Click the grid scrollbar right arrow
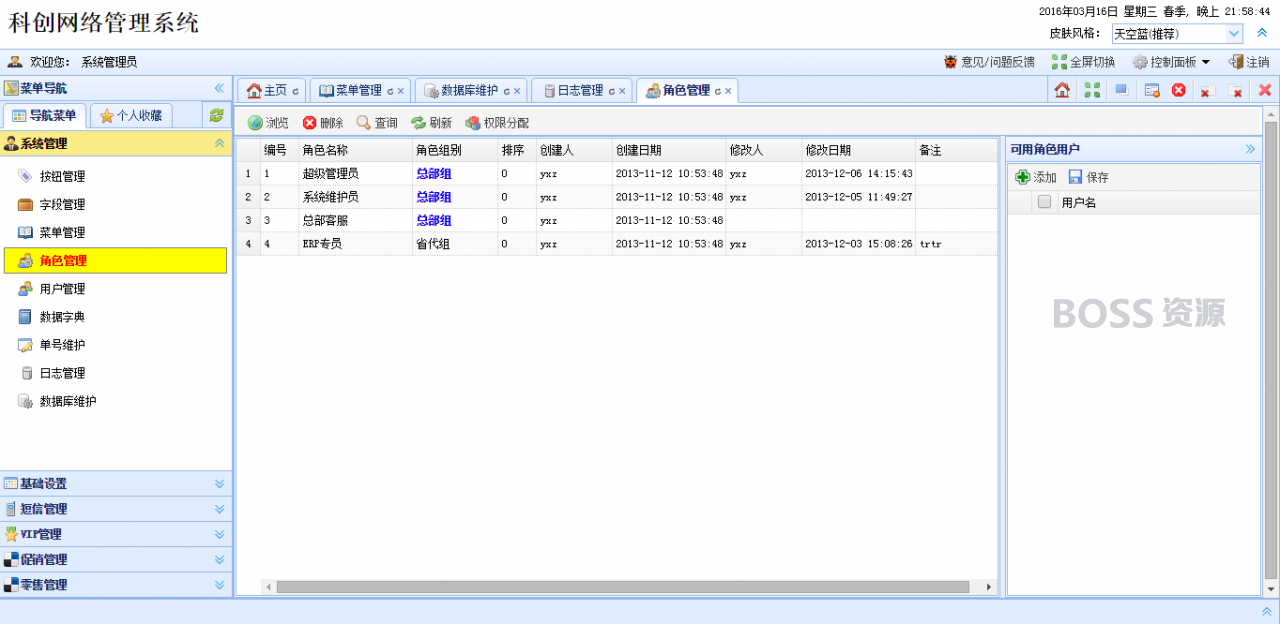The width and height of the screenshot is (1280, 624). tap(989, 587)
